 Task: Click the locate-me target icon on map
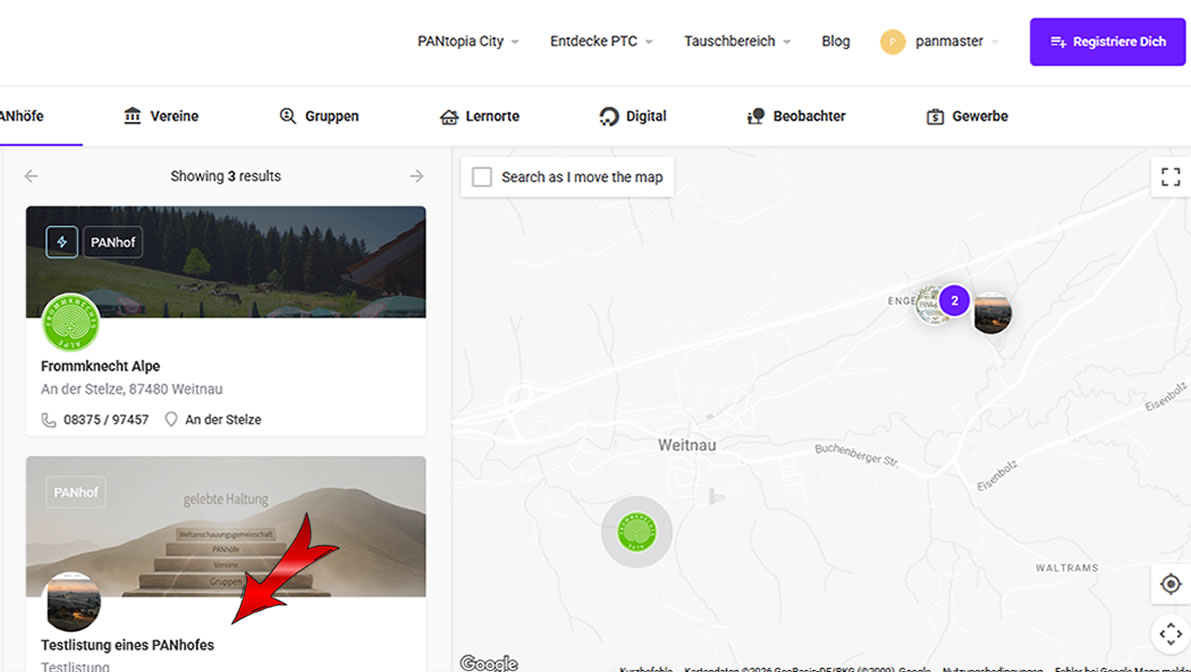1170,584
